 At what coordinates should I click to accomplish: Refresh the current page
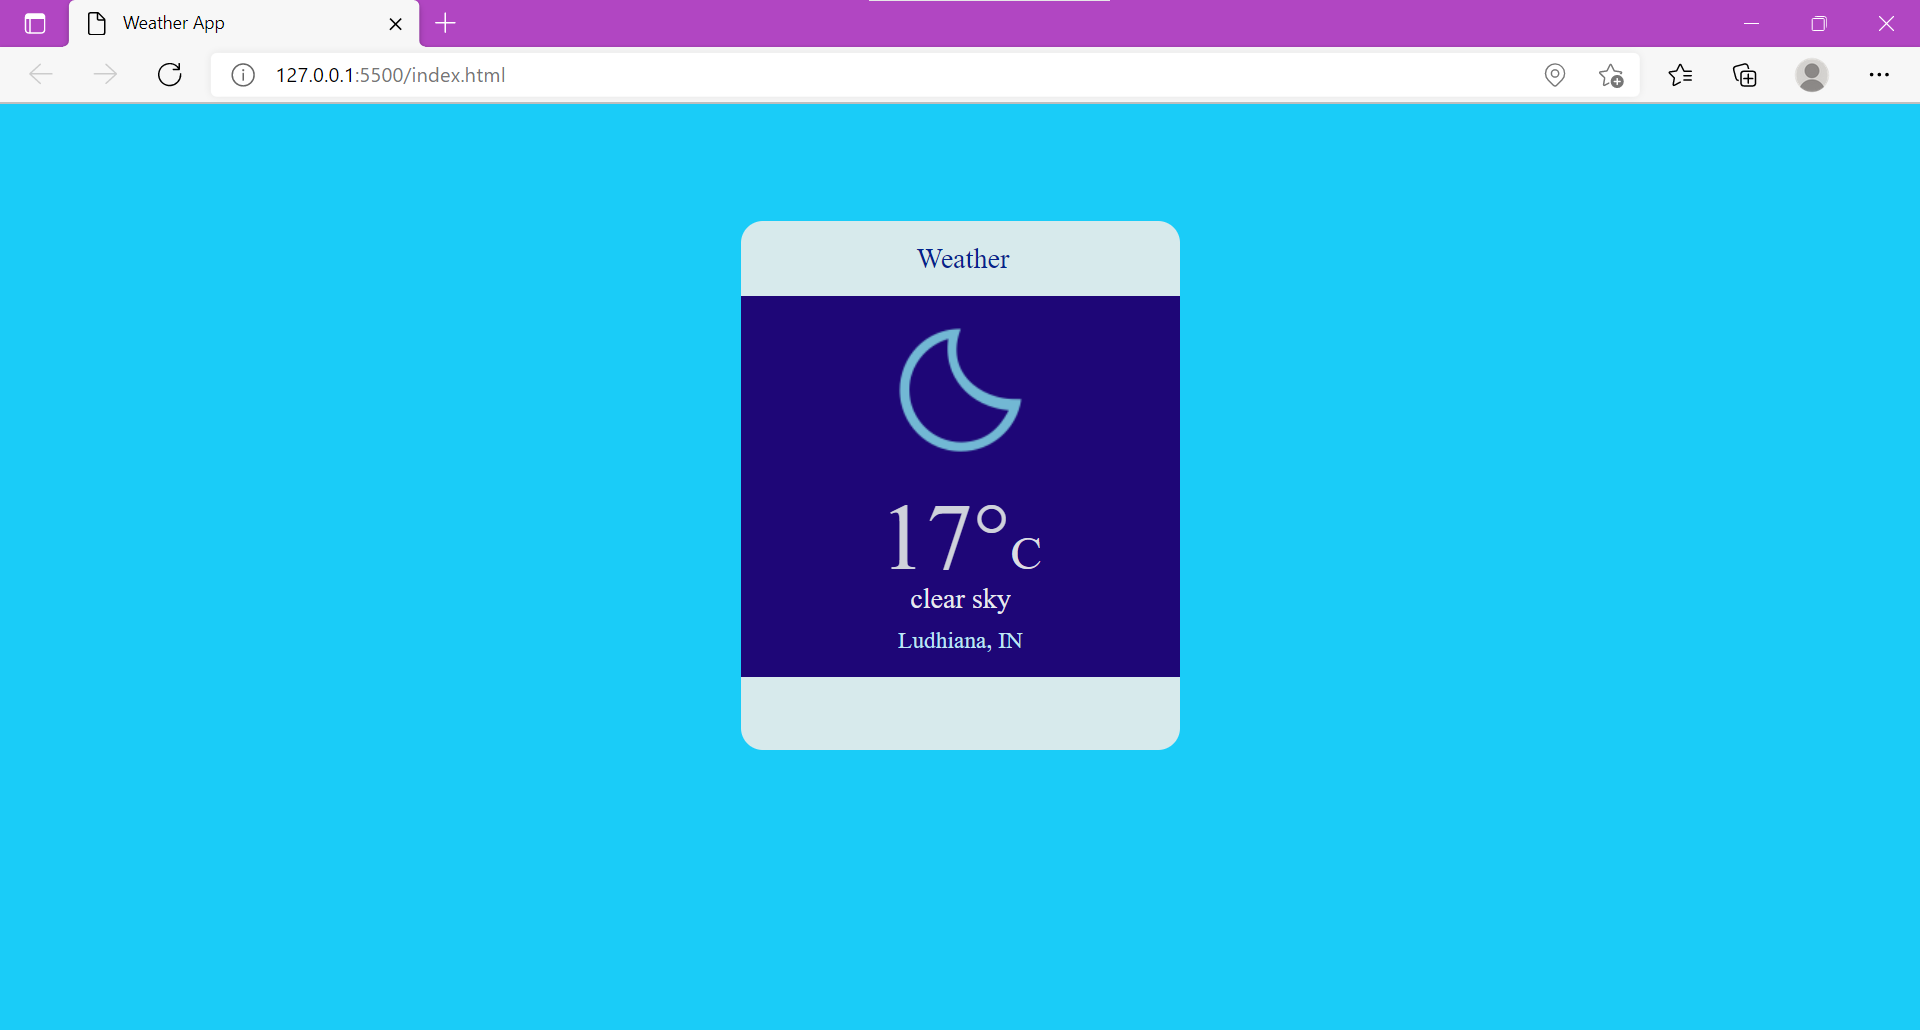(x=170, y=75)
